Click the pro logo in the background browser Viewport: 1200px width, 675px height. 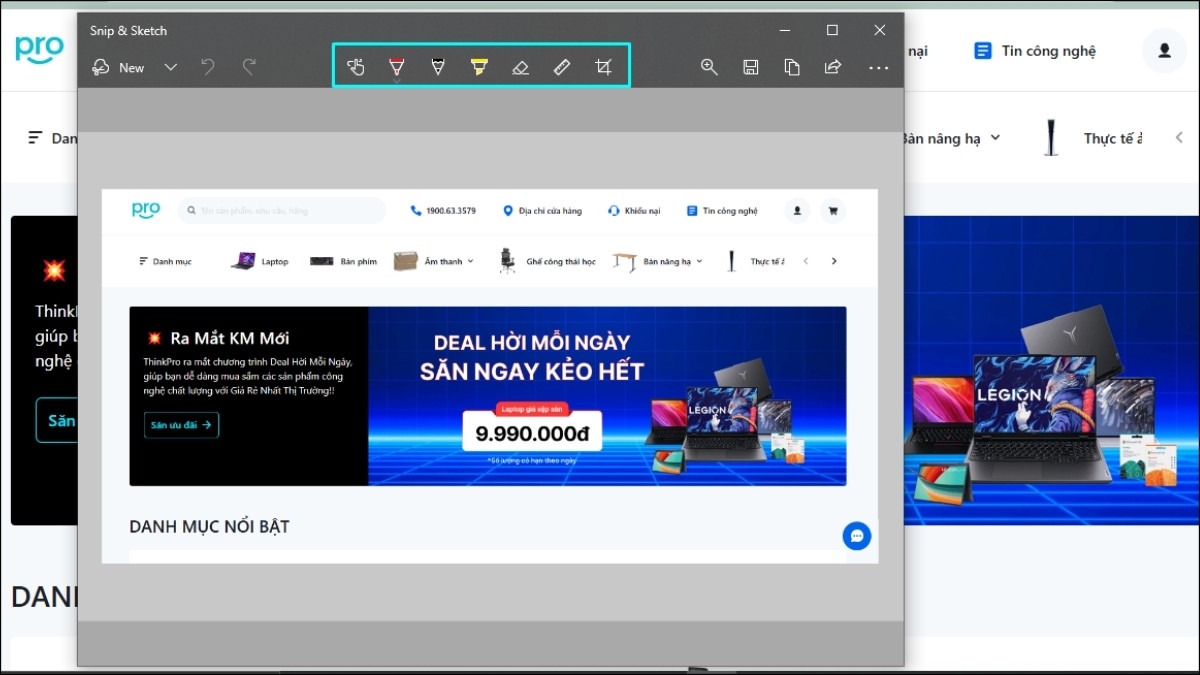tap(40, 48)
